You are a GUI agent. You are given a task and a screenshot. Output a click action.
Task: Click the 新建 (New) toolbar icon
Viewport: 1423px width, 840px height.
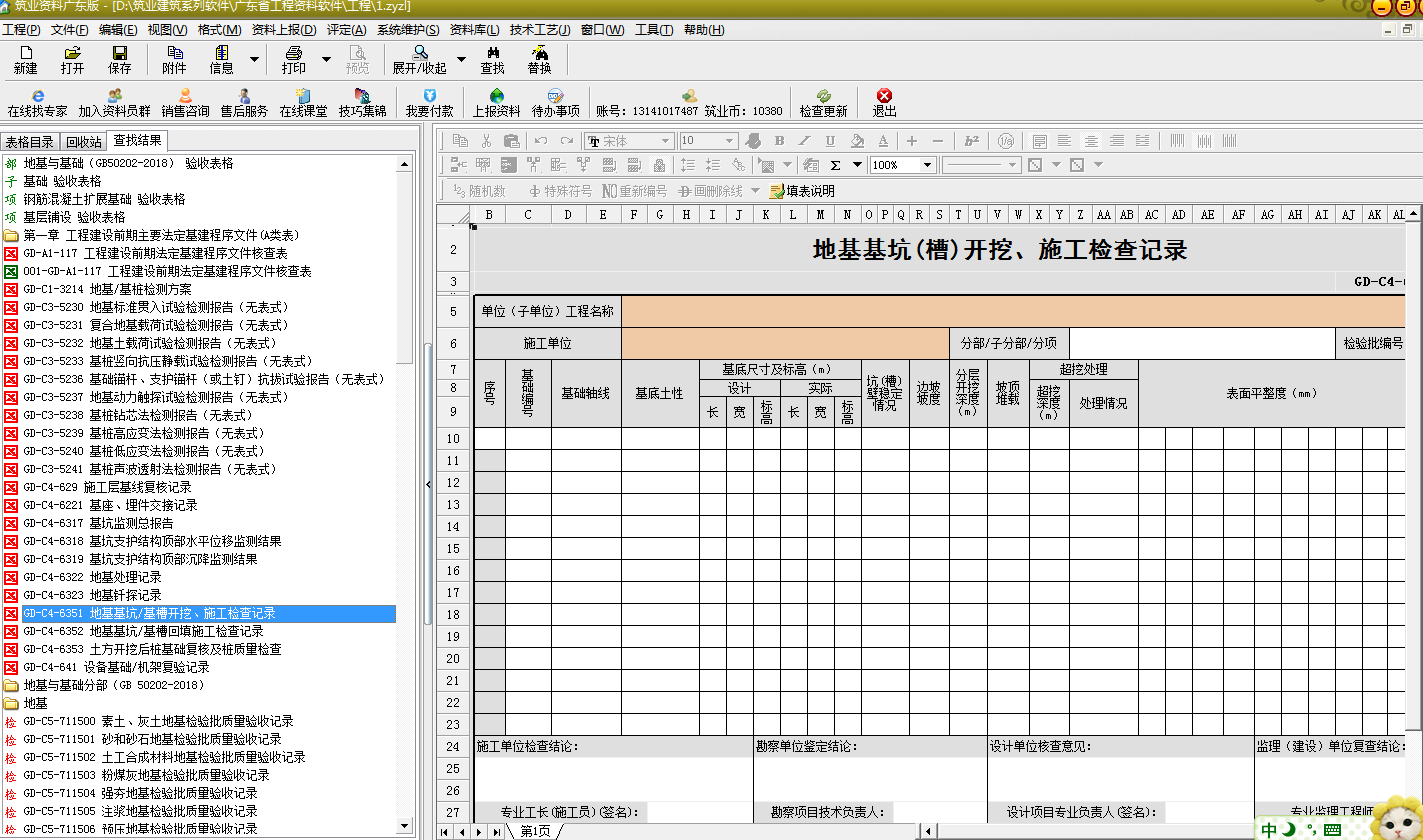[25, 59]
